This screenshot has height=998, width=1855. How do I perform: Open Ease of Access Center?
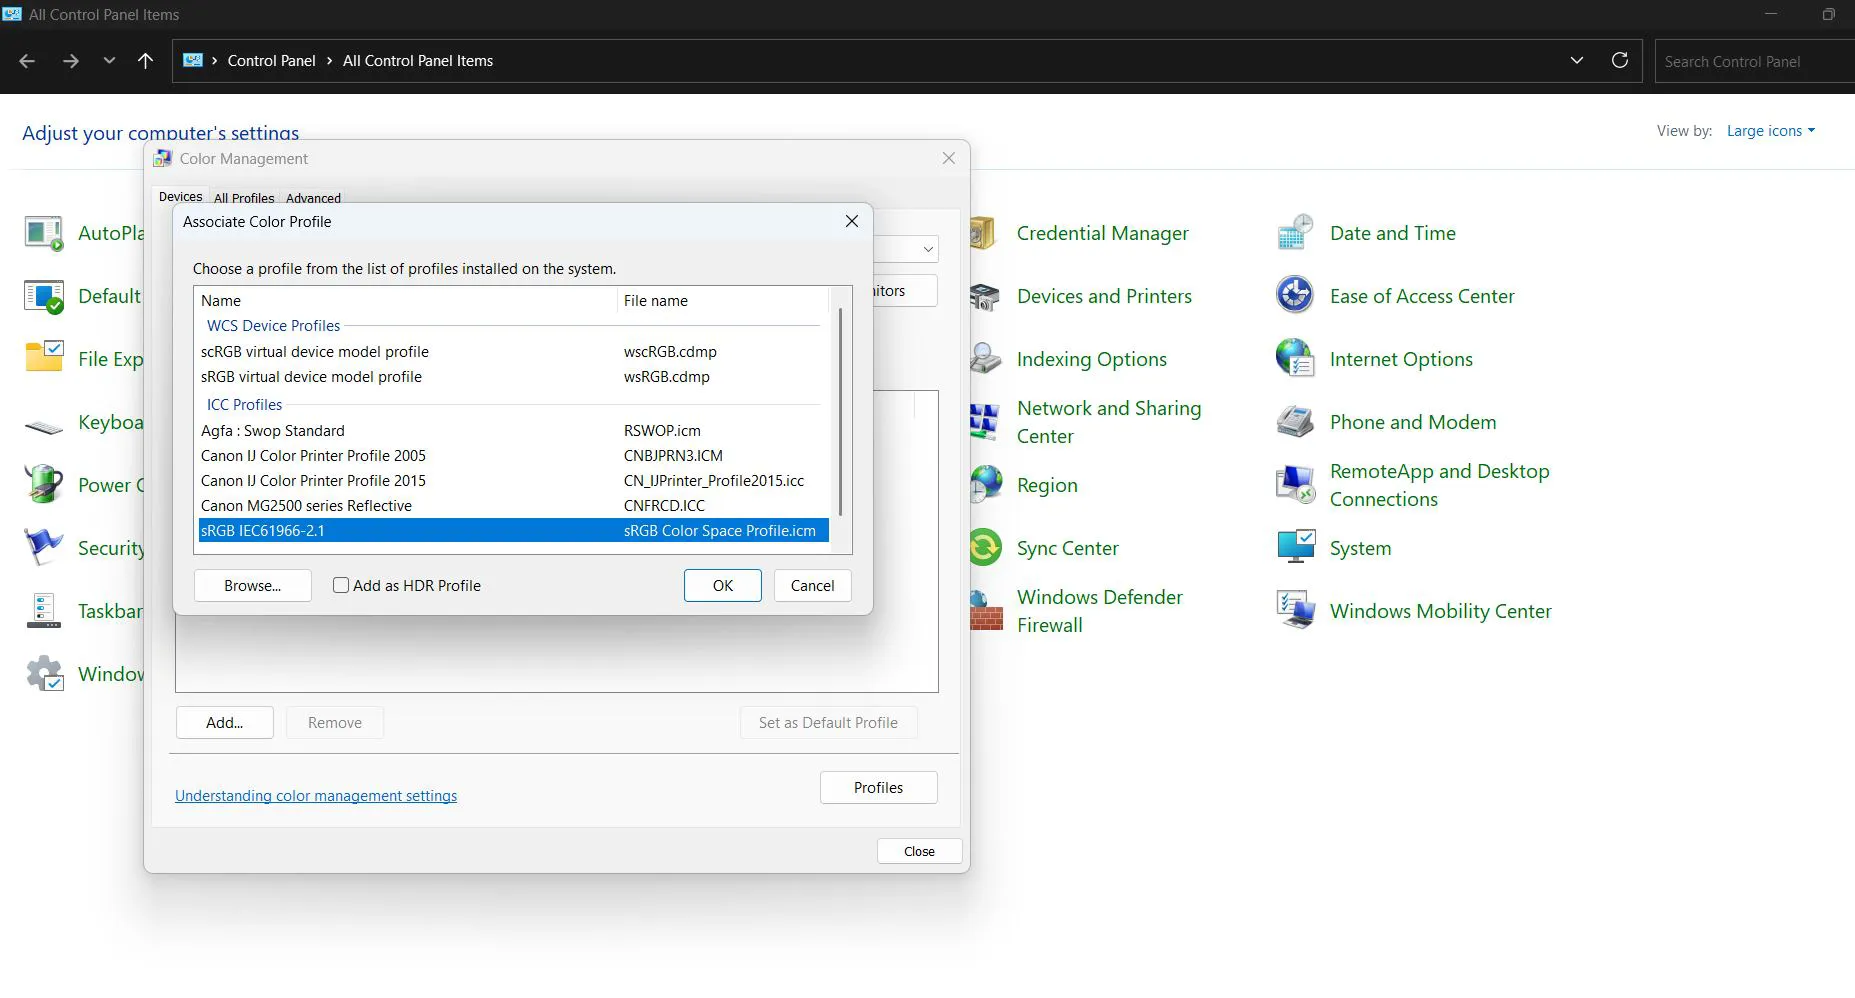click(1421, 296)
